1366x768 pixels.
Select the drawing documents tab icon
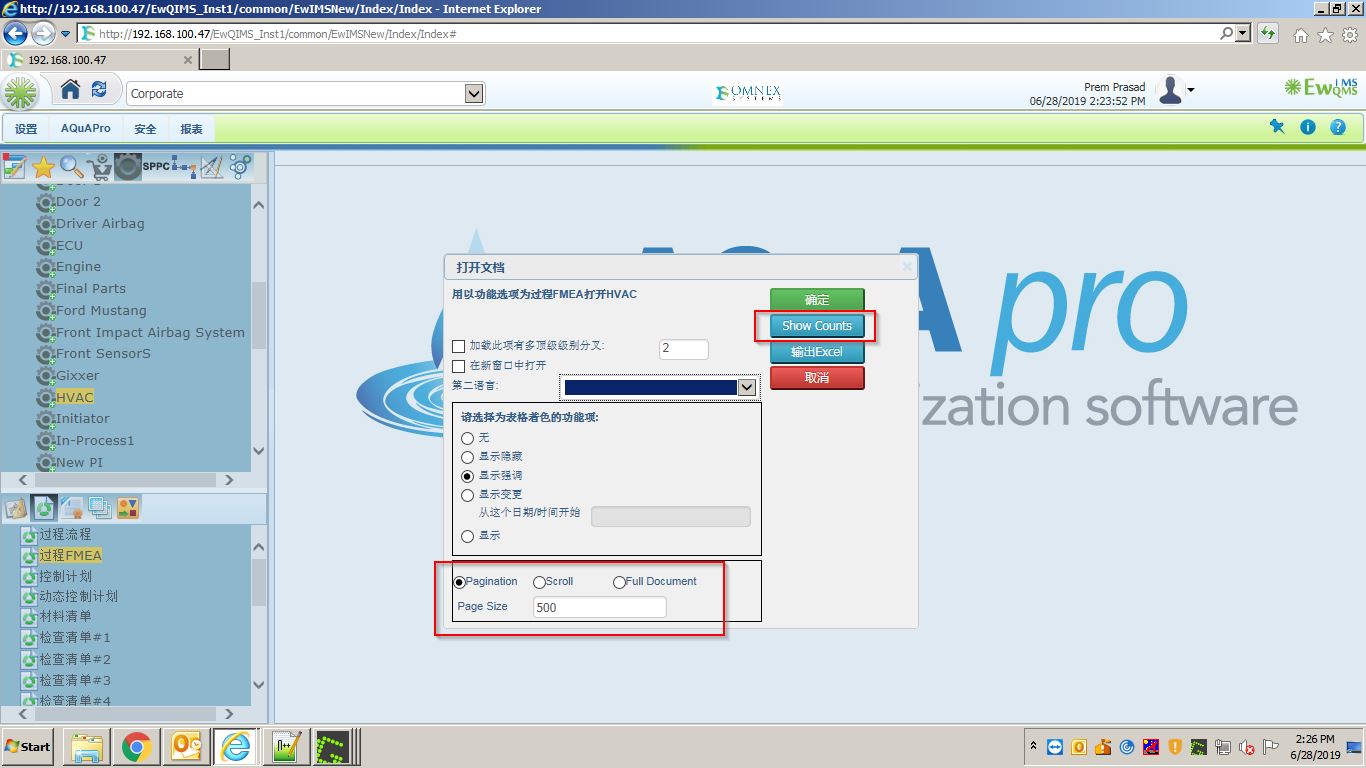(15, 508)
